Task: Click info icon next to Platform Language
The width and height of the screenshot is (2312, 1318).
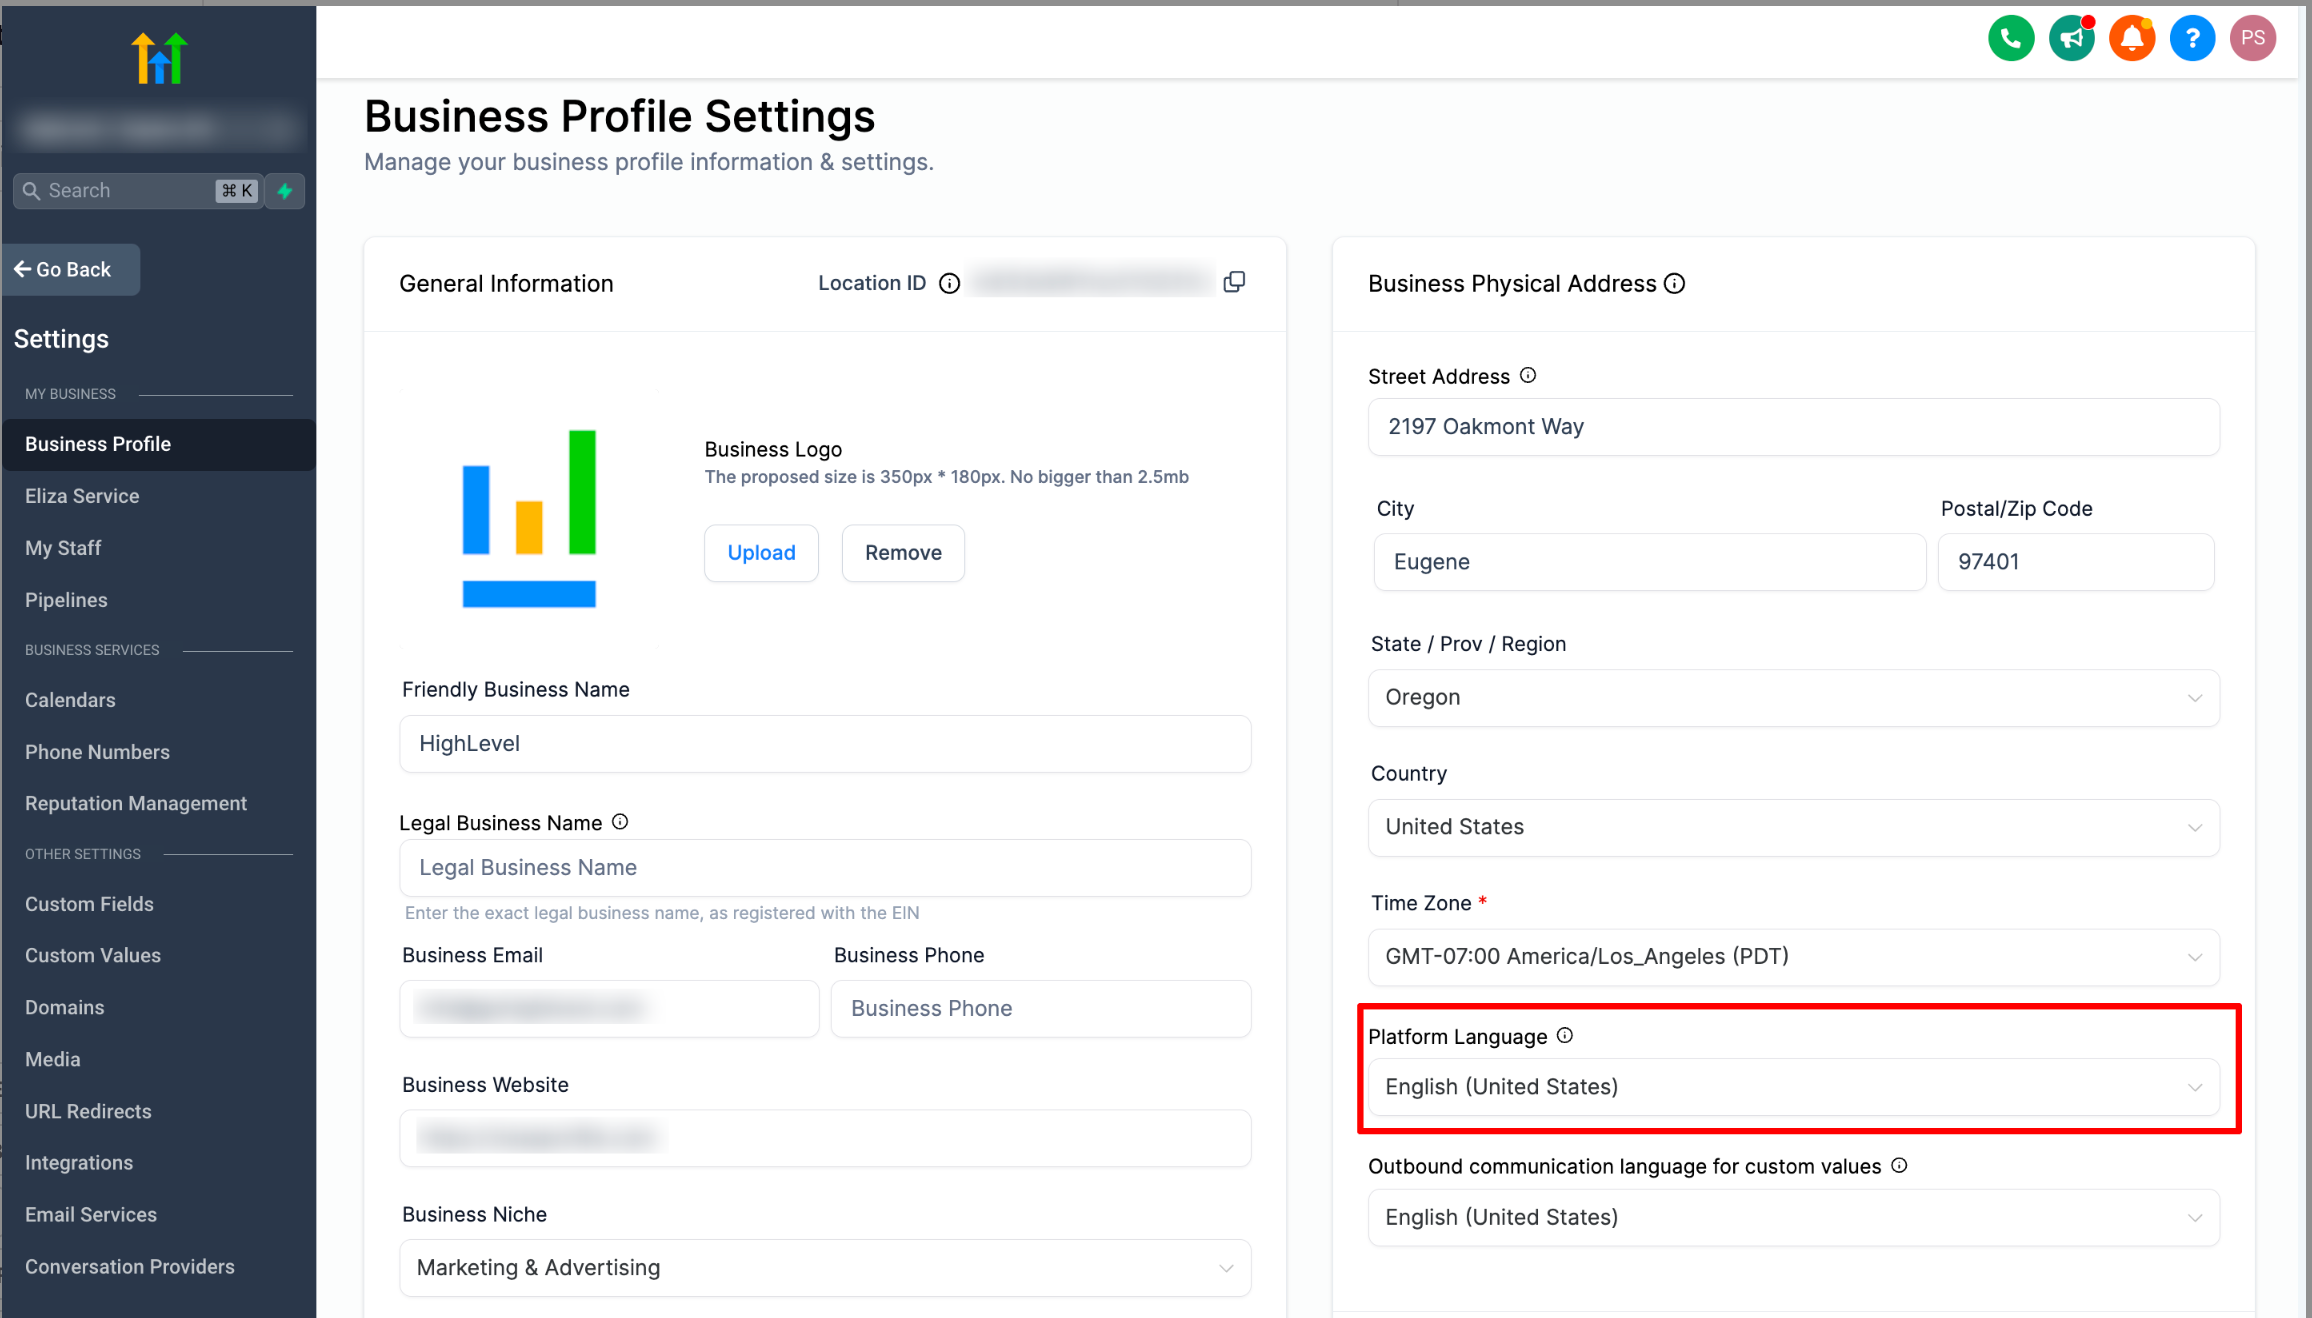Action: tap(1565, 1036)
